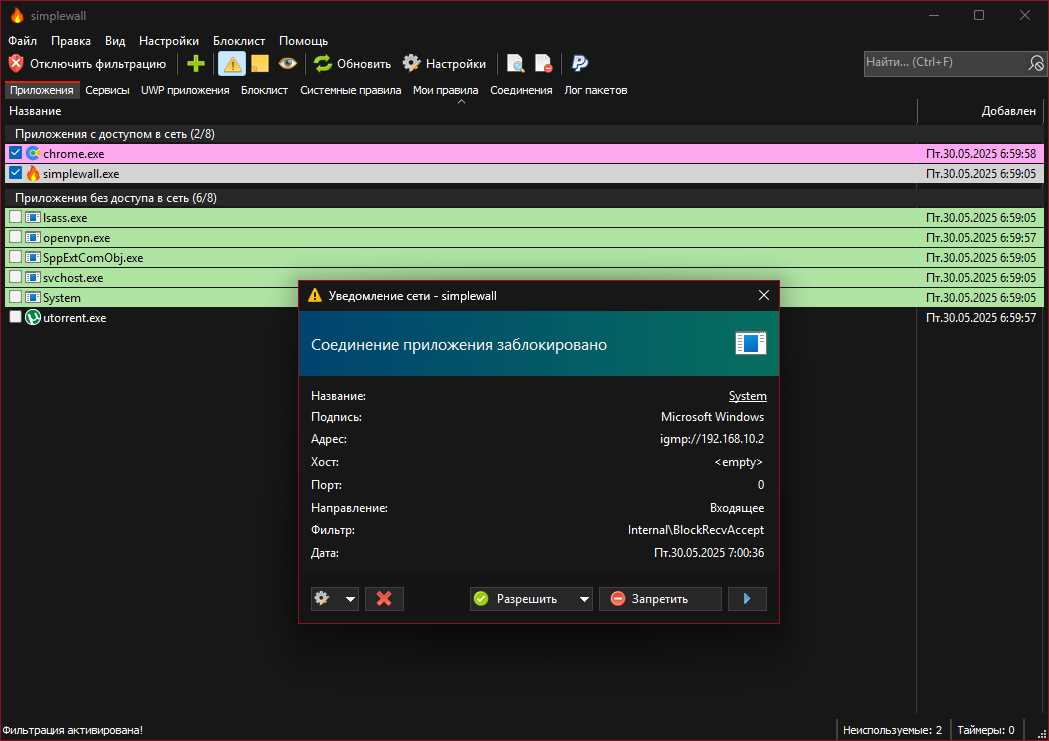
Task: Click the blue arrow next-notification button
Action: click(747, 598)
